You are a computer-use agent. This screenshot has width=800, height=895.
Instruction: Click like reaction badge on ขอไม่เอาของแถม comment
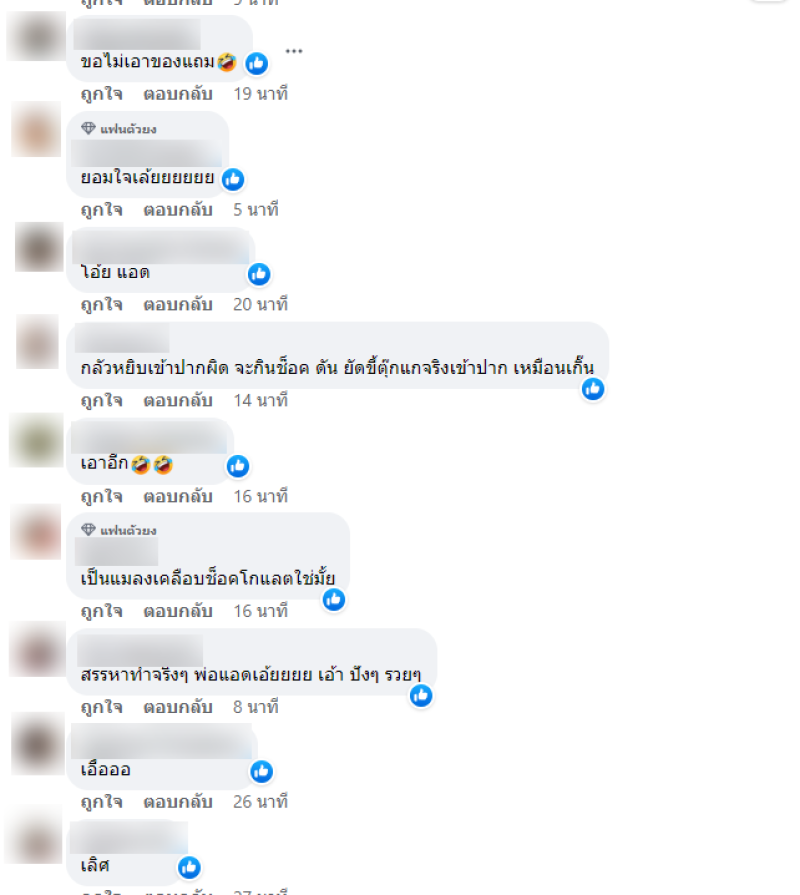tap(257, 63)
